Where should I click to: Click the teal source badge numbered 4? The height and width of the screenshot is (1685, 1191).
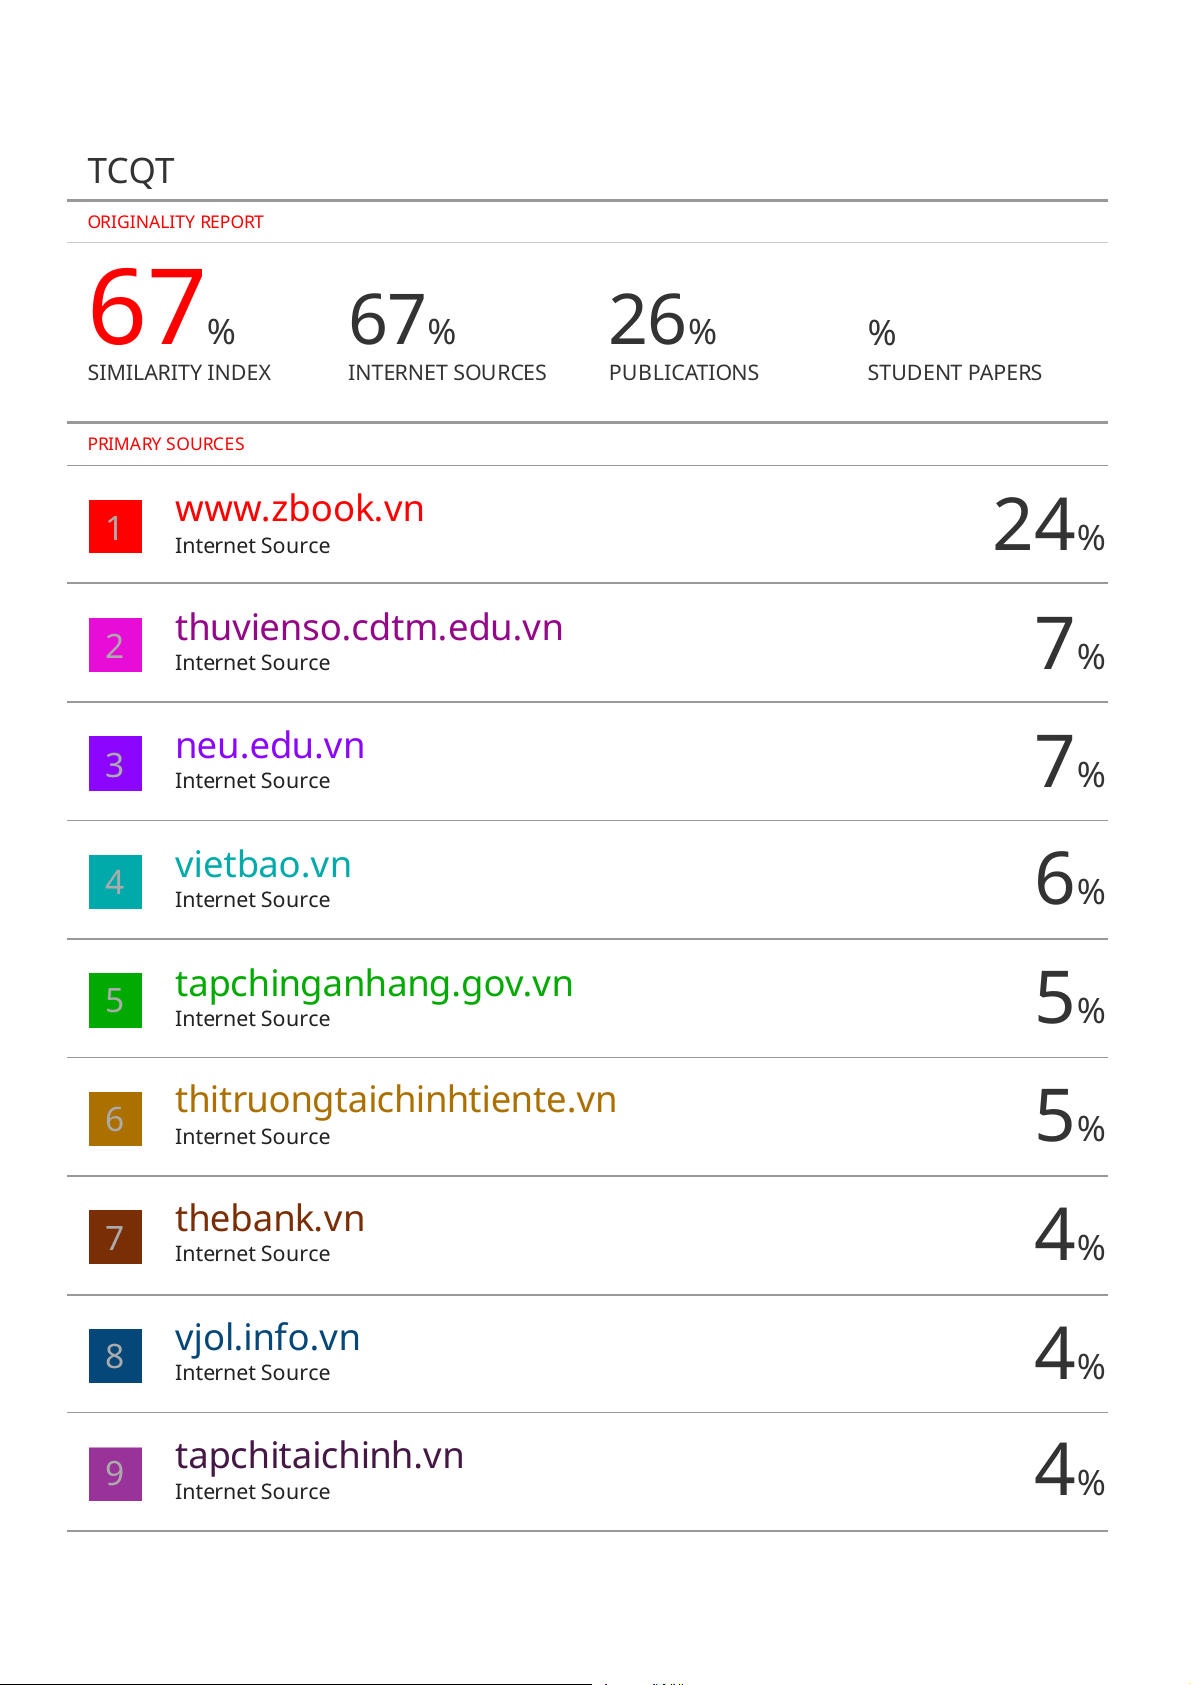point(115,881)
